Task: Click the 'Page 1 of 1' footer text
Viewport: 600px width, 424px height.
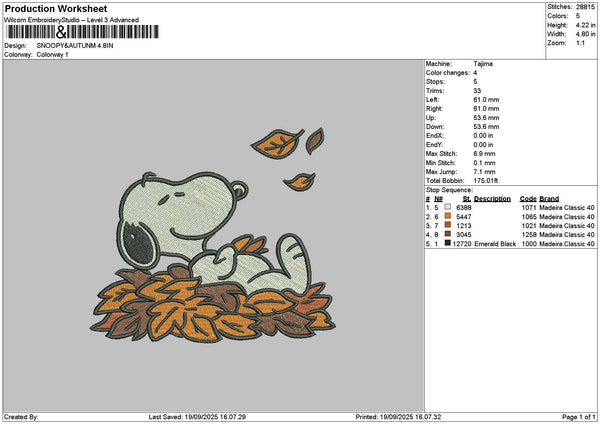Action: [579, 417]
